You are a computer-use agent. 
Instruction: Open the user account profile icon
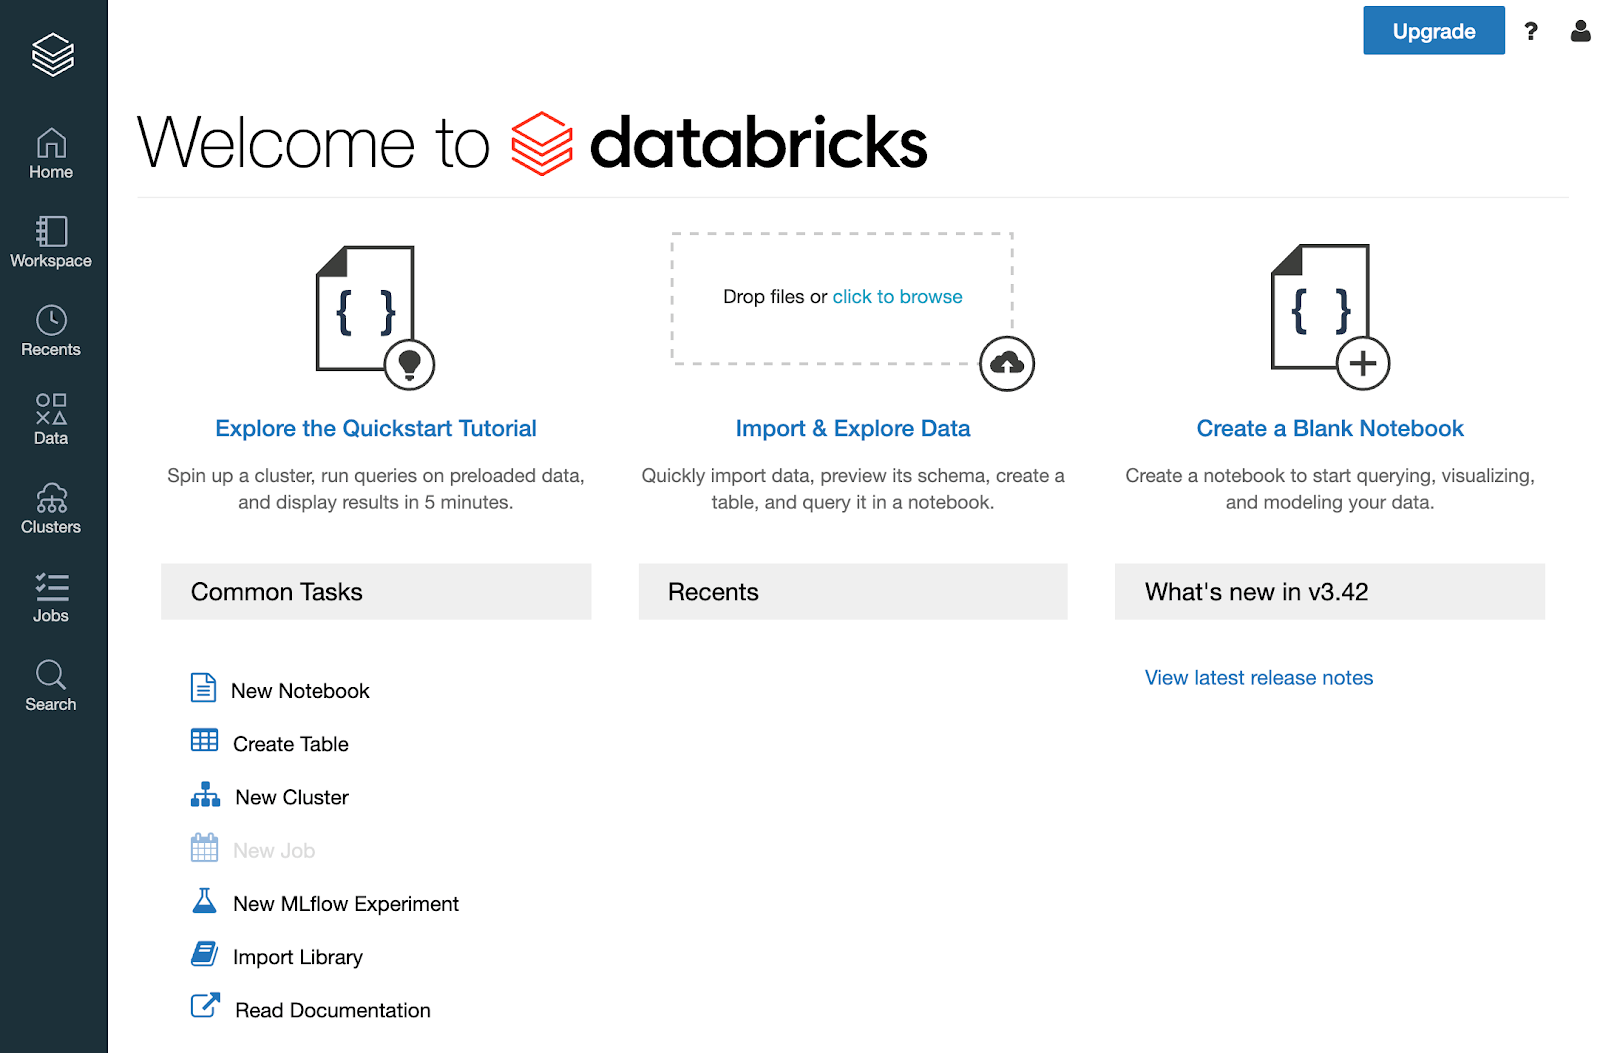1580,31
